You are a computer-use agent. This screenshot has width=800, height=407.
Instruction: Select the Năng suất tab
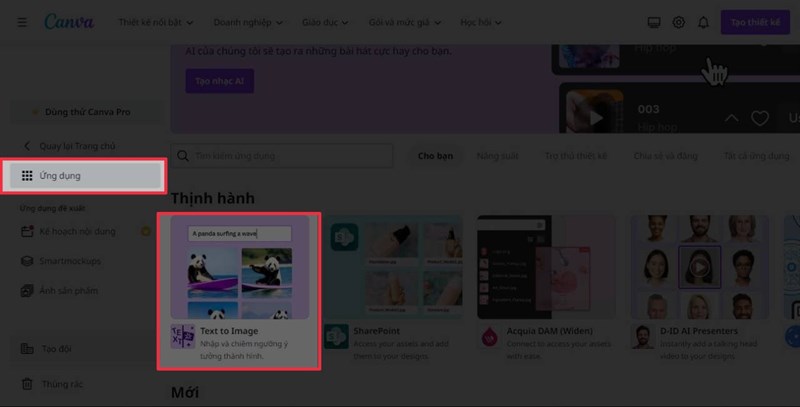point(497,156)
